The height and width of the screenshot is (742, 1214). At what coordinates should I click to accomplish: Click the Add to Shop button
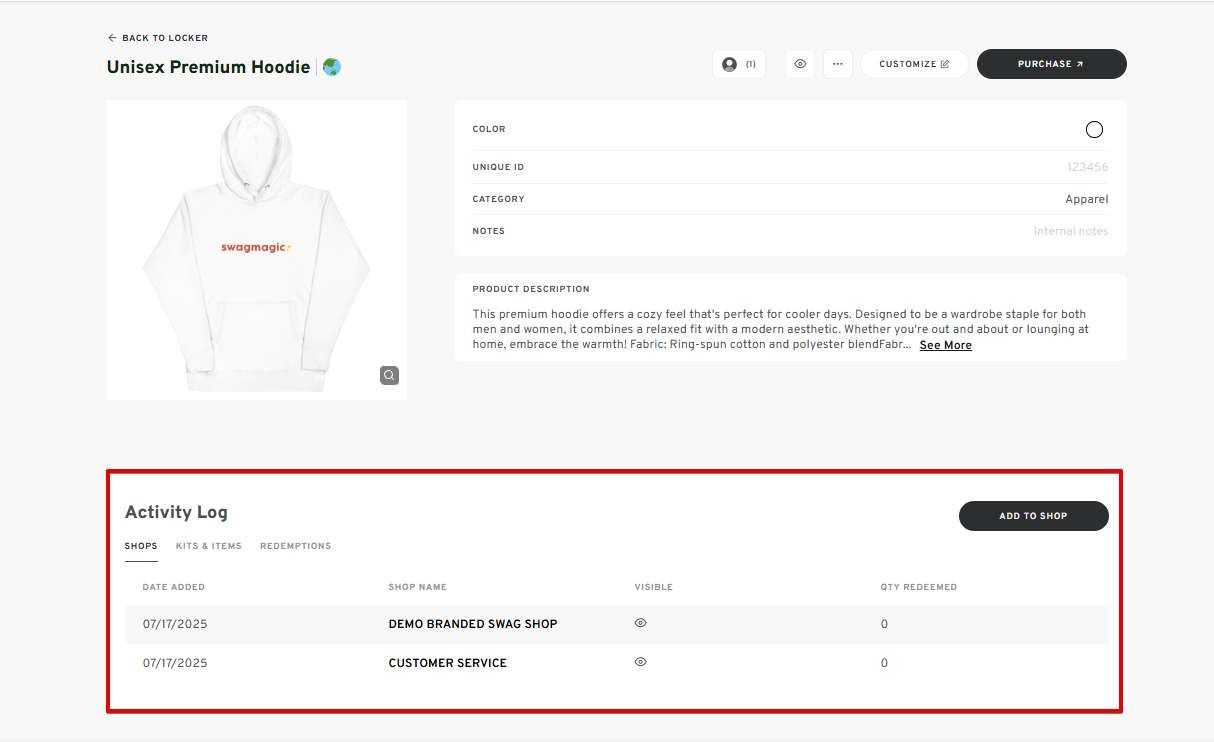(x=1033, y=516)
